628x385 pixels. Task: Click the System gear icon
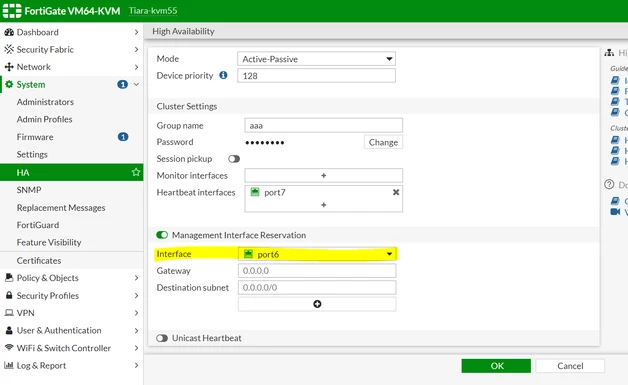coord(9,85)
